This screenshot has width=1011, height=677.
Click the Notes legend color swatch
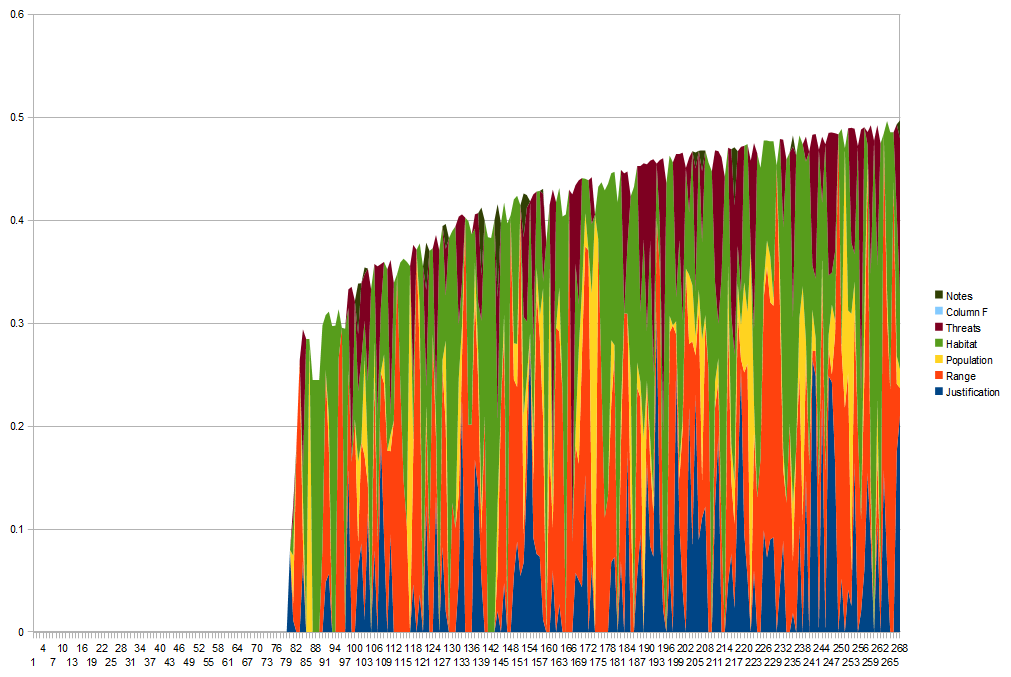[939, 295]
